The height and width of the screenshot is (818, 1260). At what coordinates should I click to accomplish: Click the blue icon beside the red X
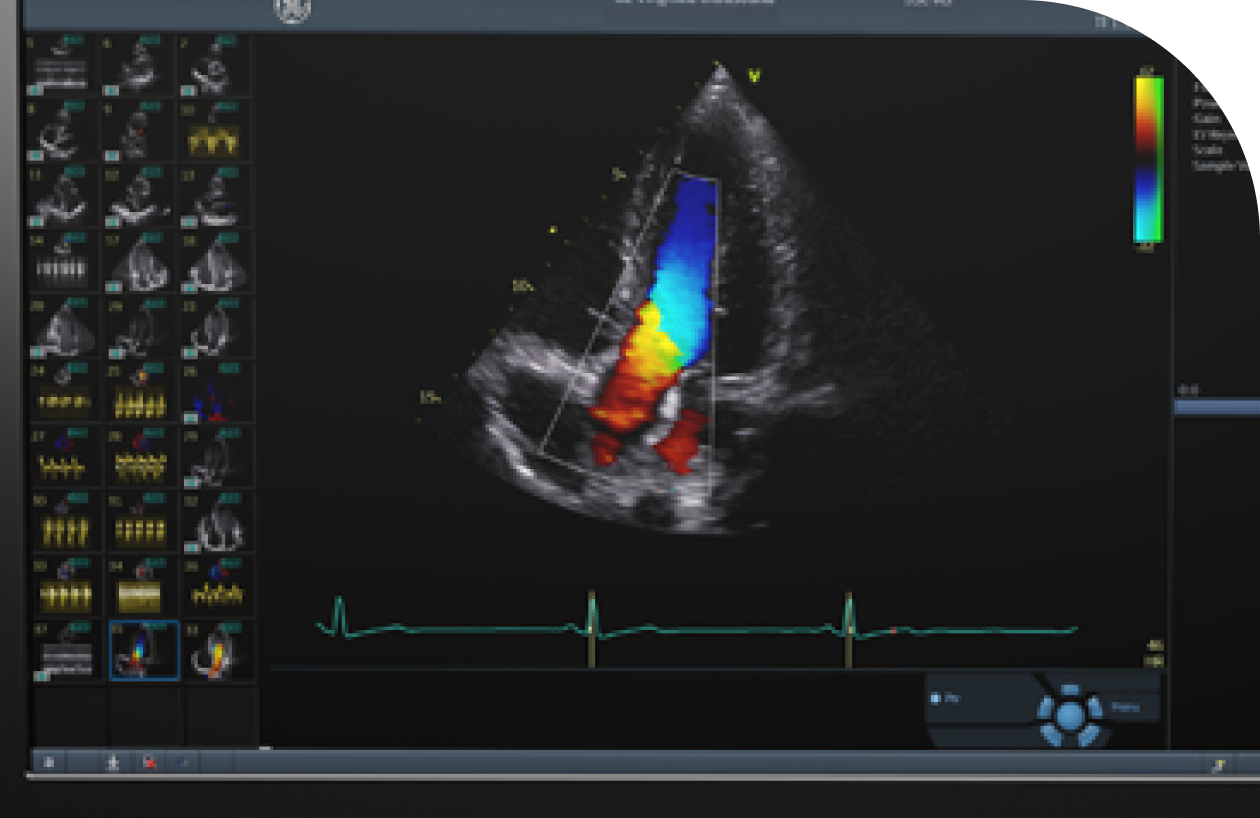[183, 763]
